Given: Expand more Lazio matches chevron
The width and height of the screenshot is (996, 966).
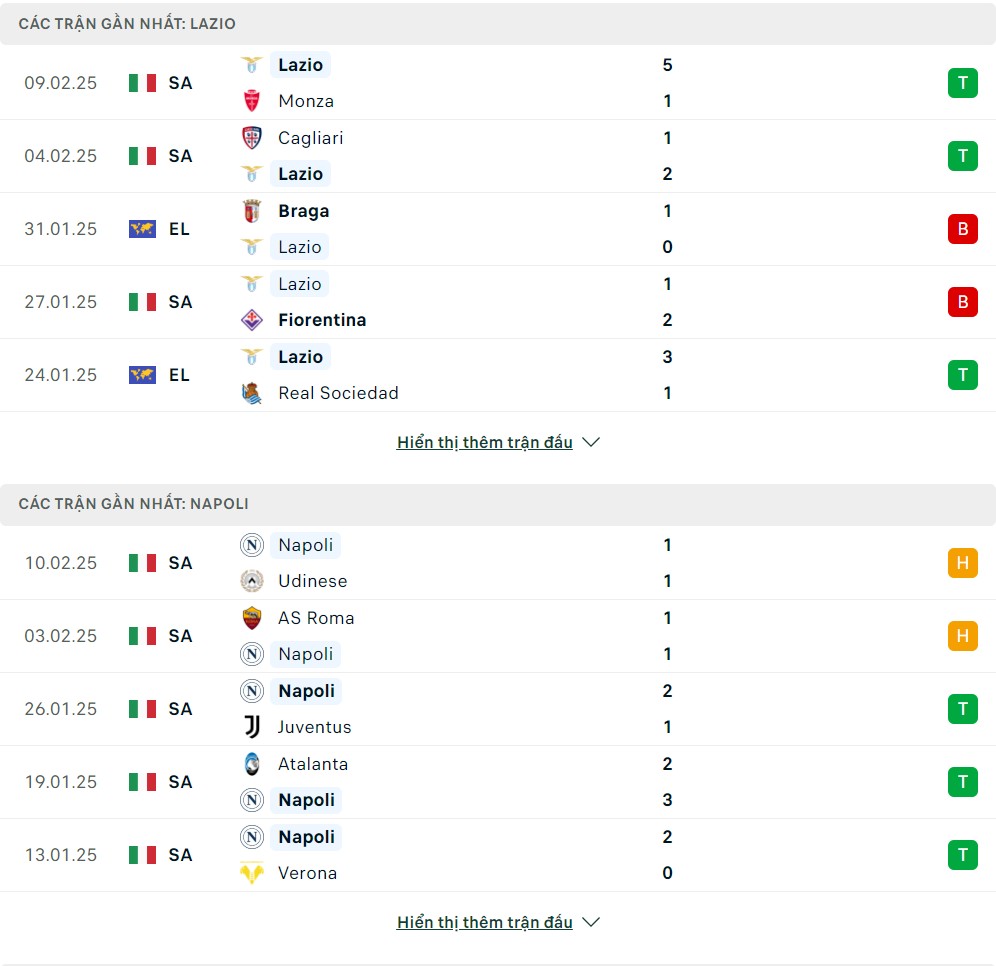Looking at the screenshot, I should click(x=591, y=442).
